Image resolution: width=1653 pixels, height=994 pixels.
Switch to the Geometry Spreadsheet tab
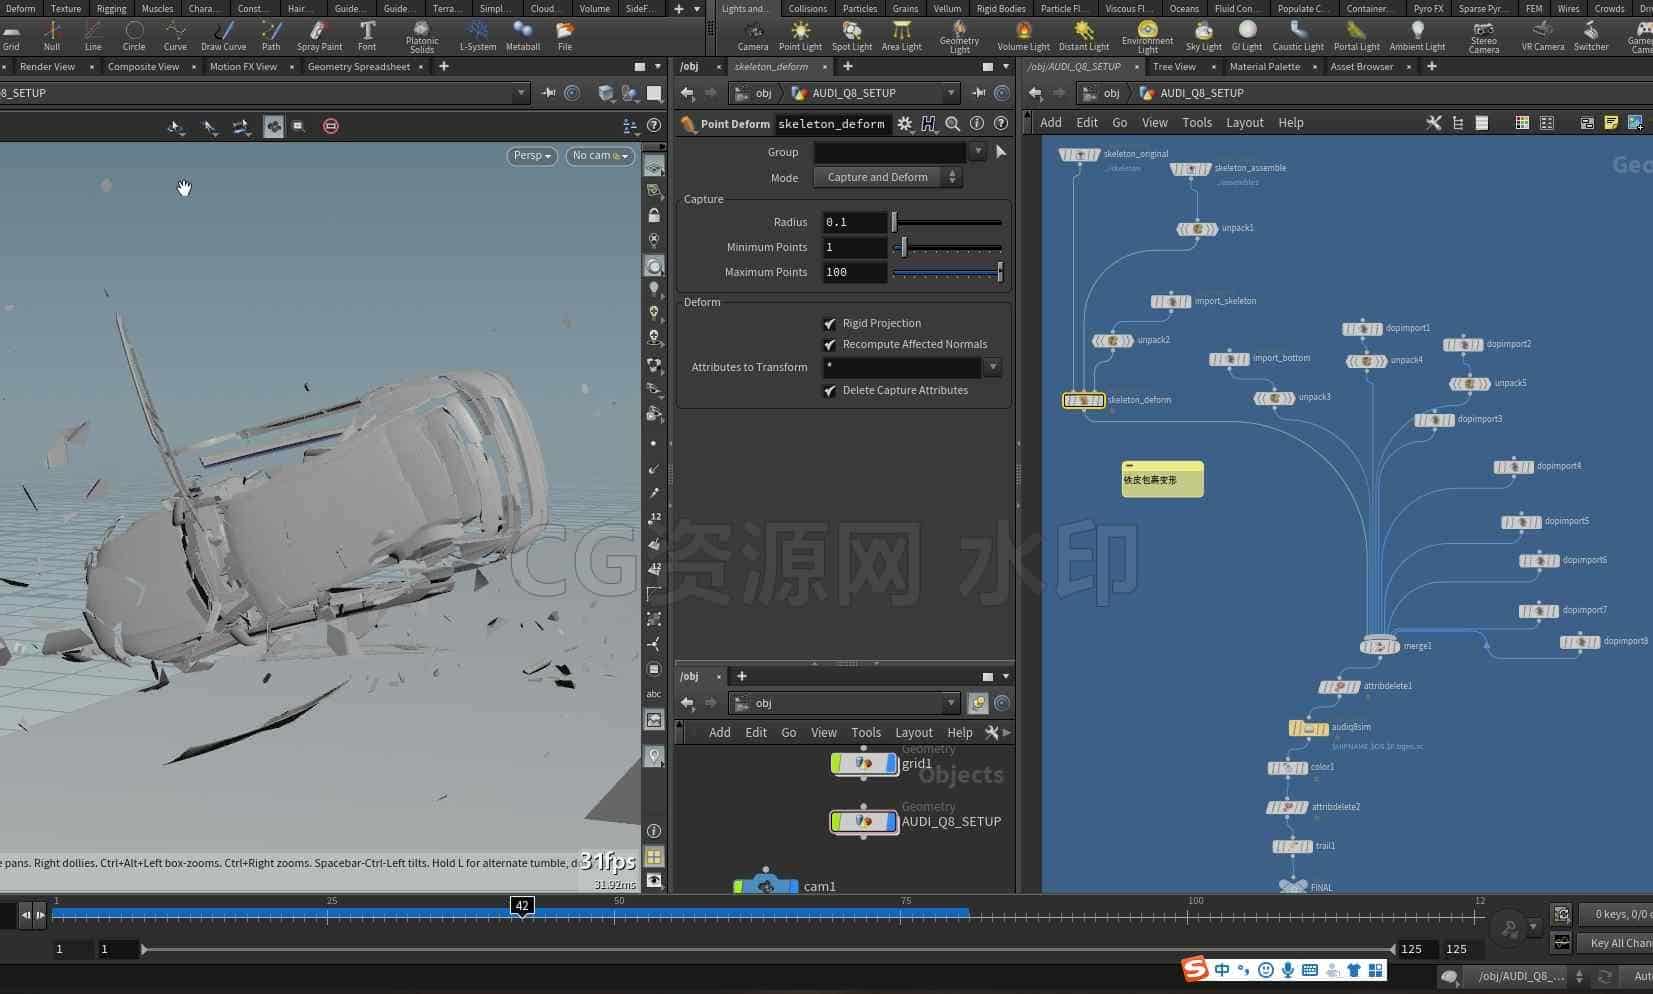(x=358, y=67)
